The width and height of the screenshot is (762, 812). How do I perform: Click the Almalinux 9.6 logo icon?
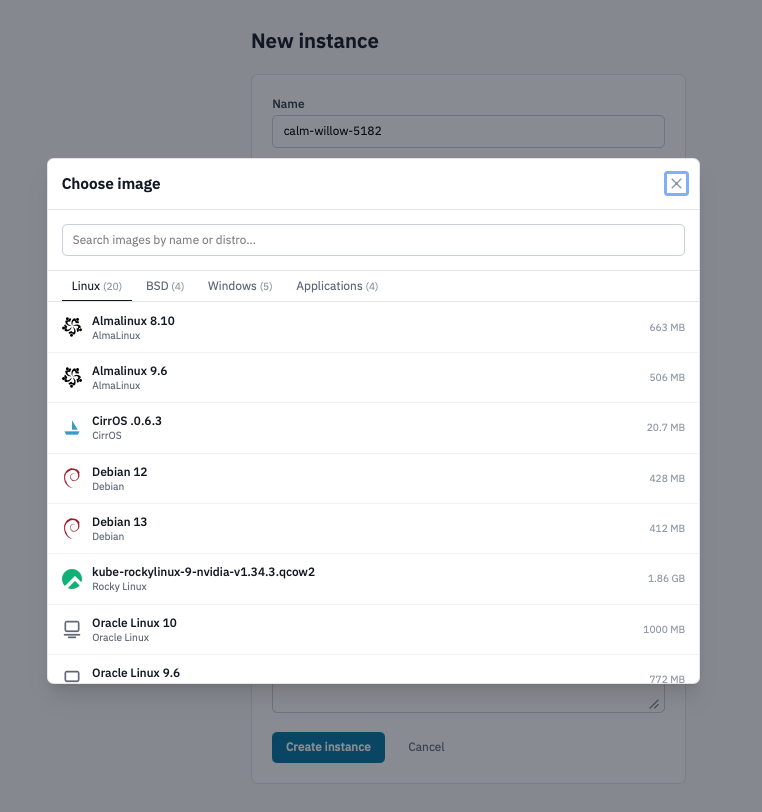coord(72,377)
